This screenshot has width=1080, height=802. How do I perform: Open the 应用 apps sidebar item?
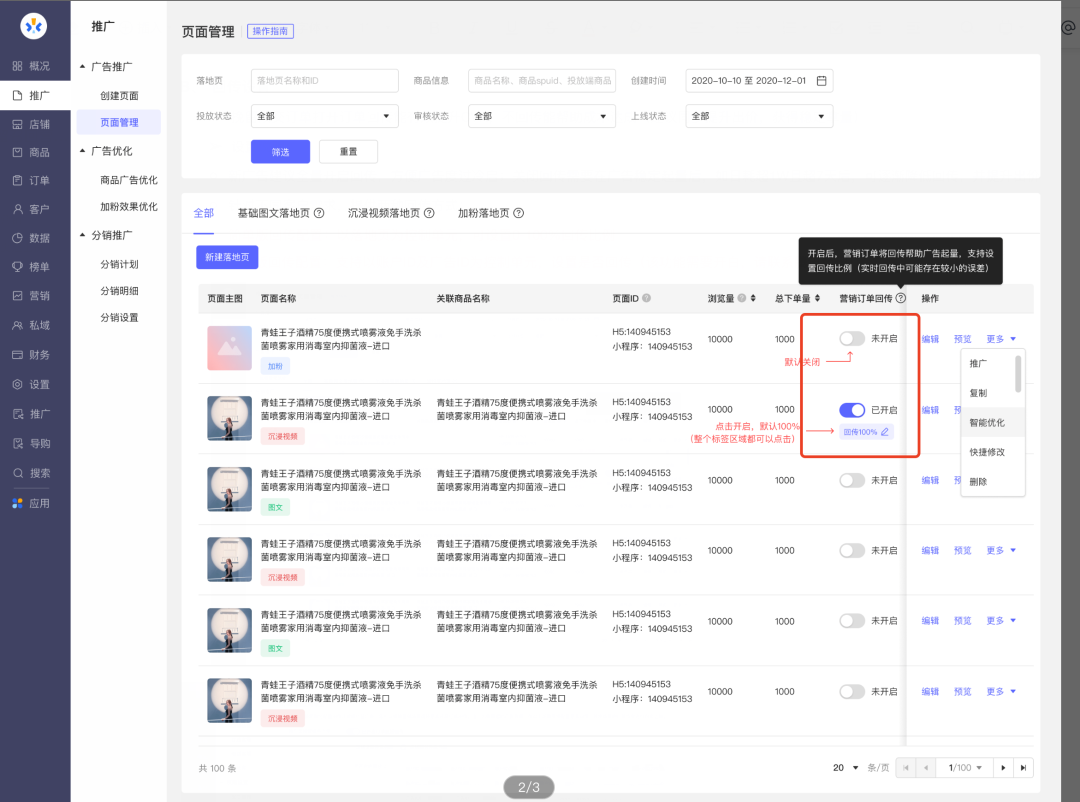[31, 504]
